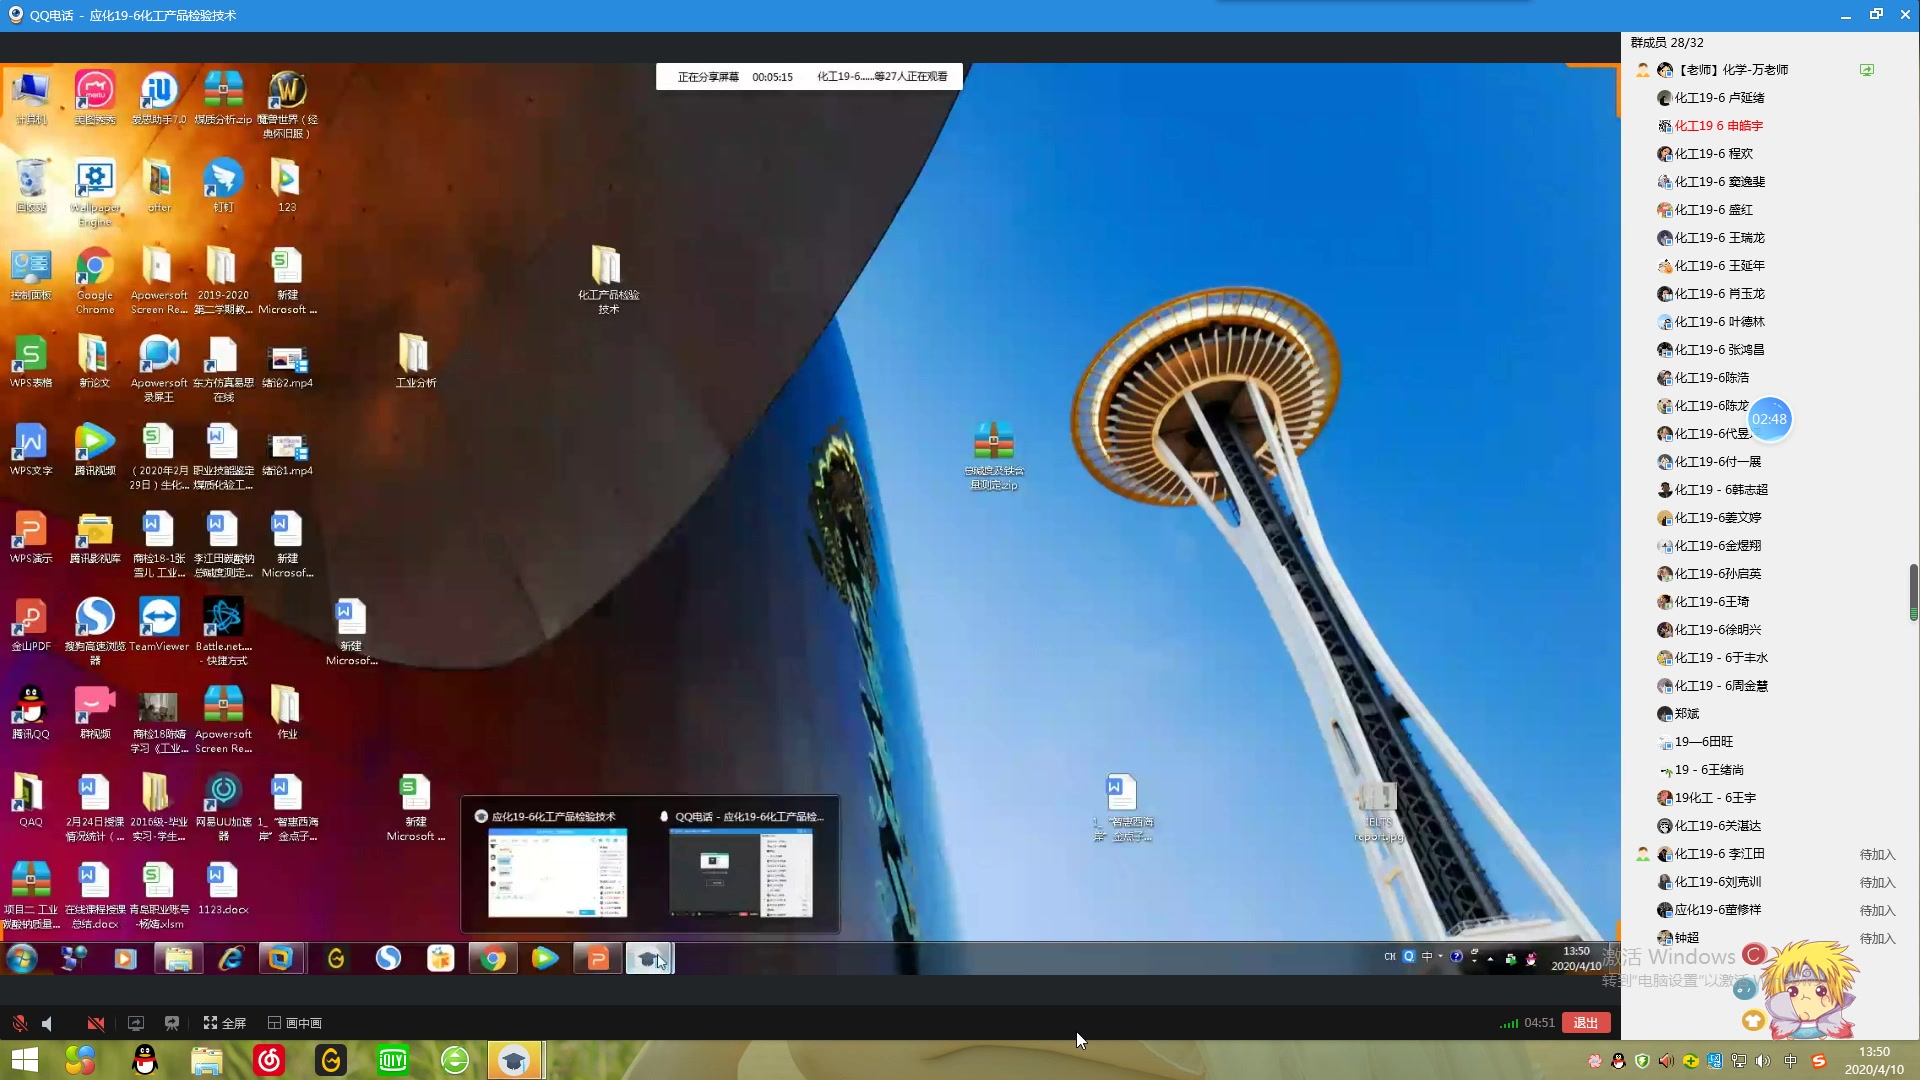Screen dimensions: 1920x1080
Task: Click host clock showing 13:50 2020/4/10
Action: tap(1874, 1060)
